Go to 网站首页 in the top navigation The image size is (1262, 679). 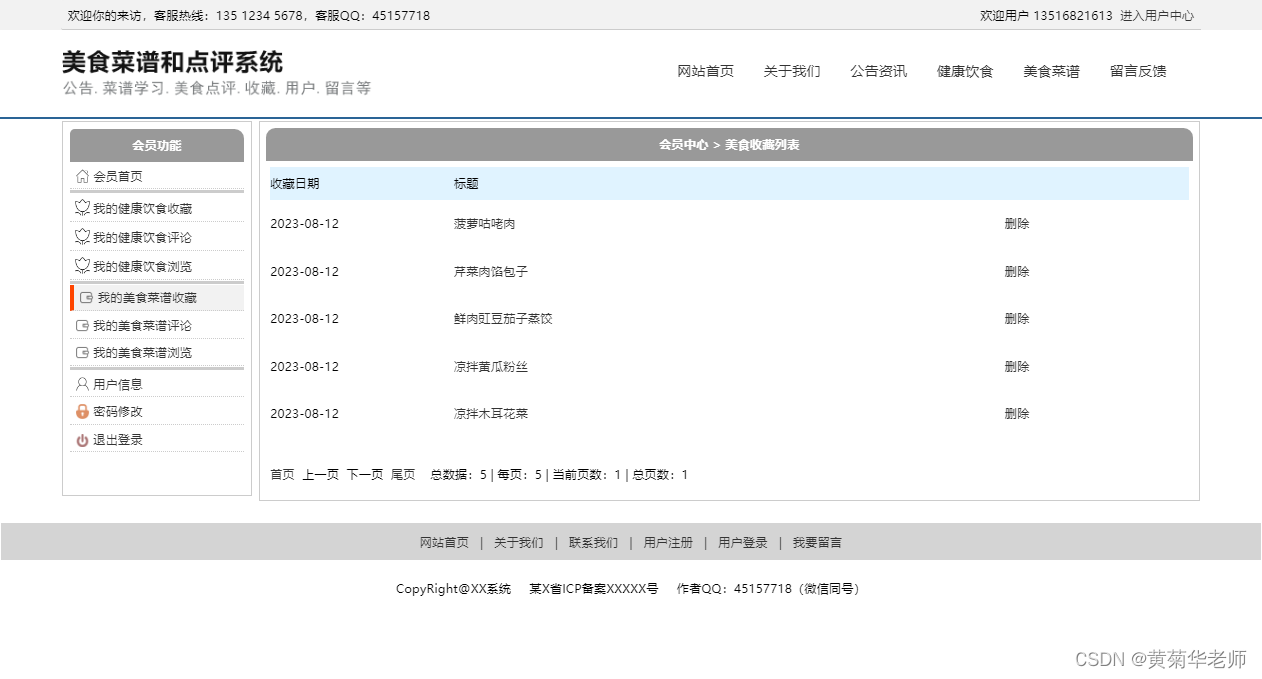coord(705,71)
